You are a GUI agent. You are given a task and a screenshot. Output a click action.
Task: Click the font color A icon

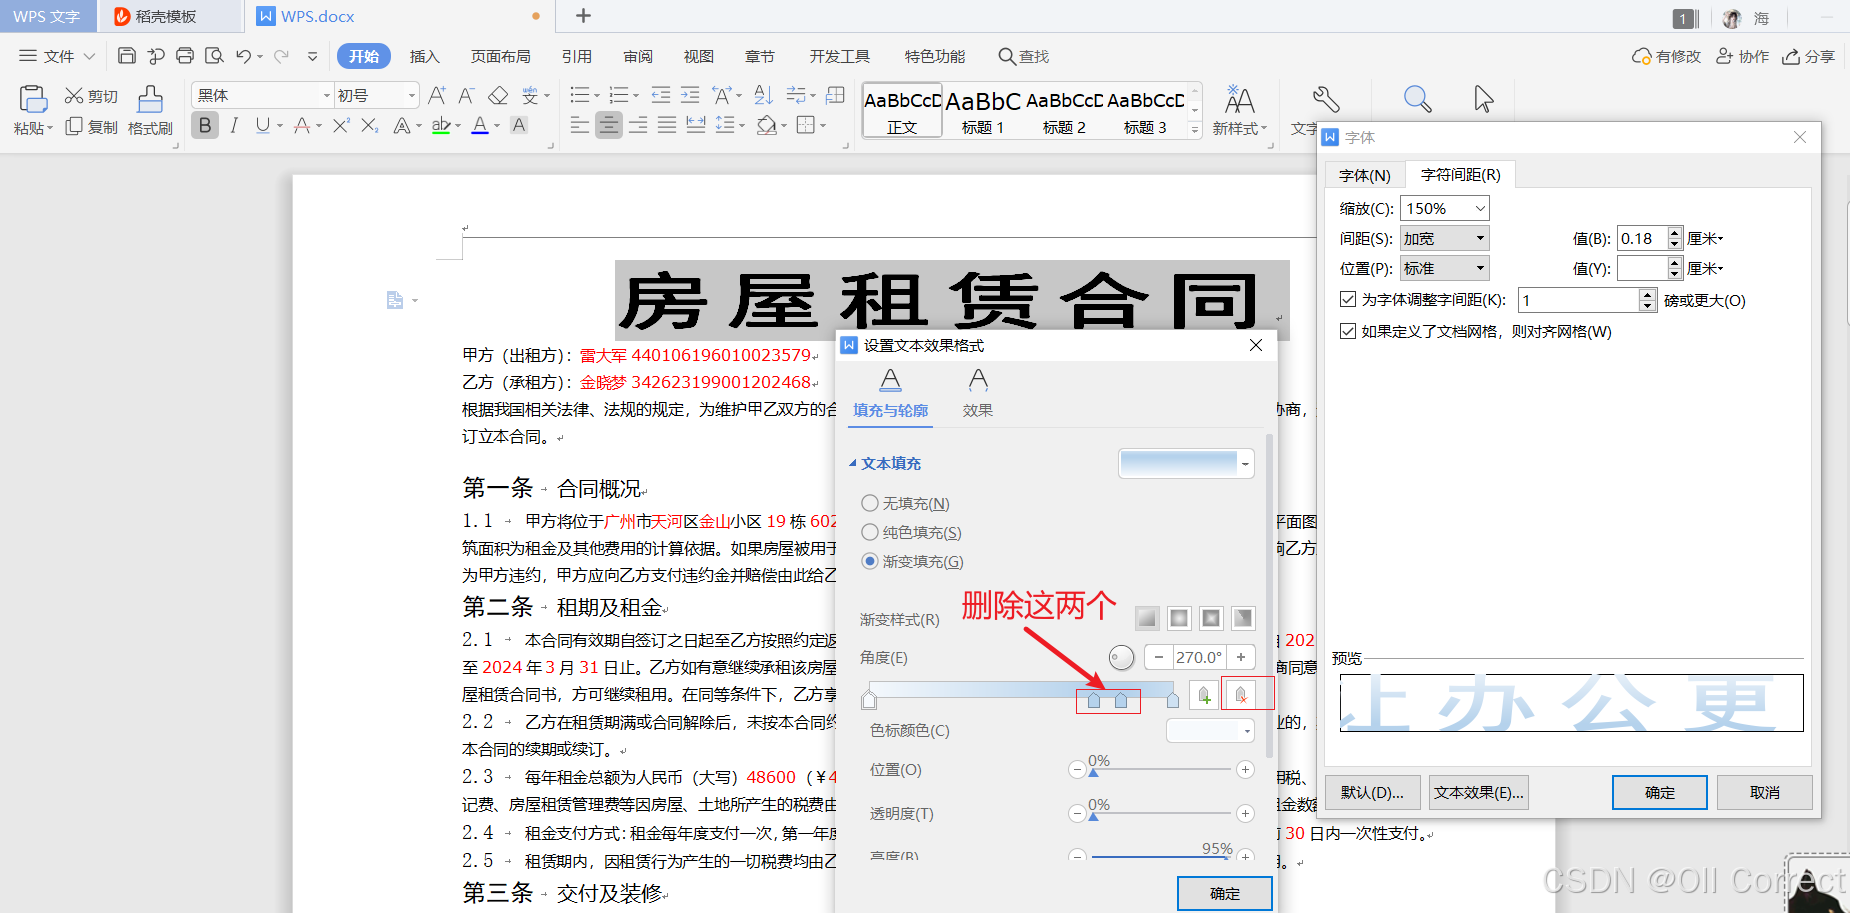(480, 125)
